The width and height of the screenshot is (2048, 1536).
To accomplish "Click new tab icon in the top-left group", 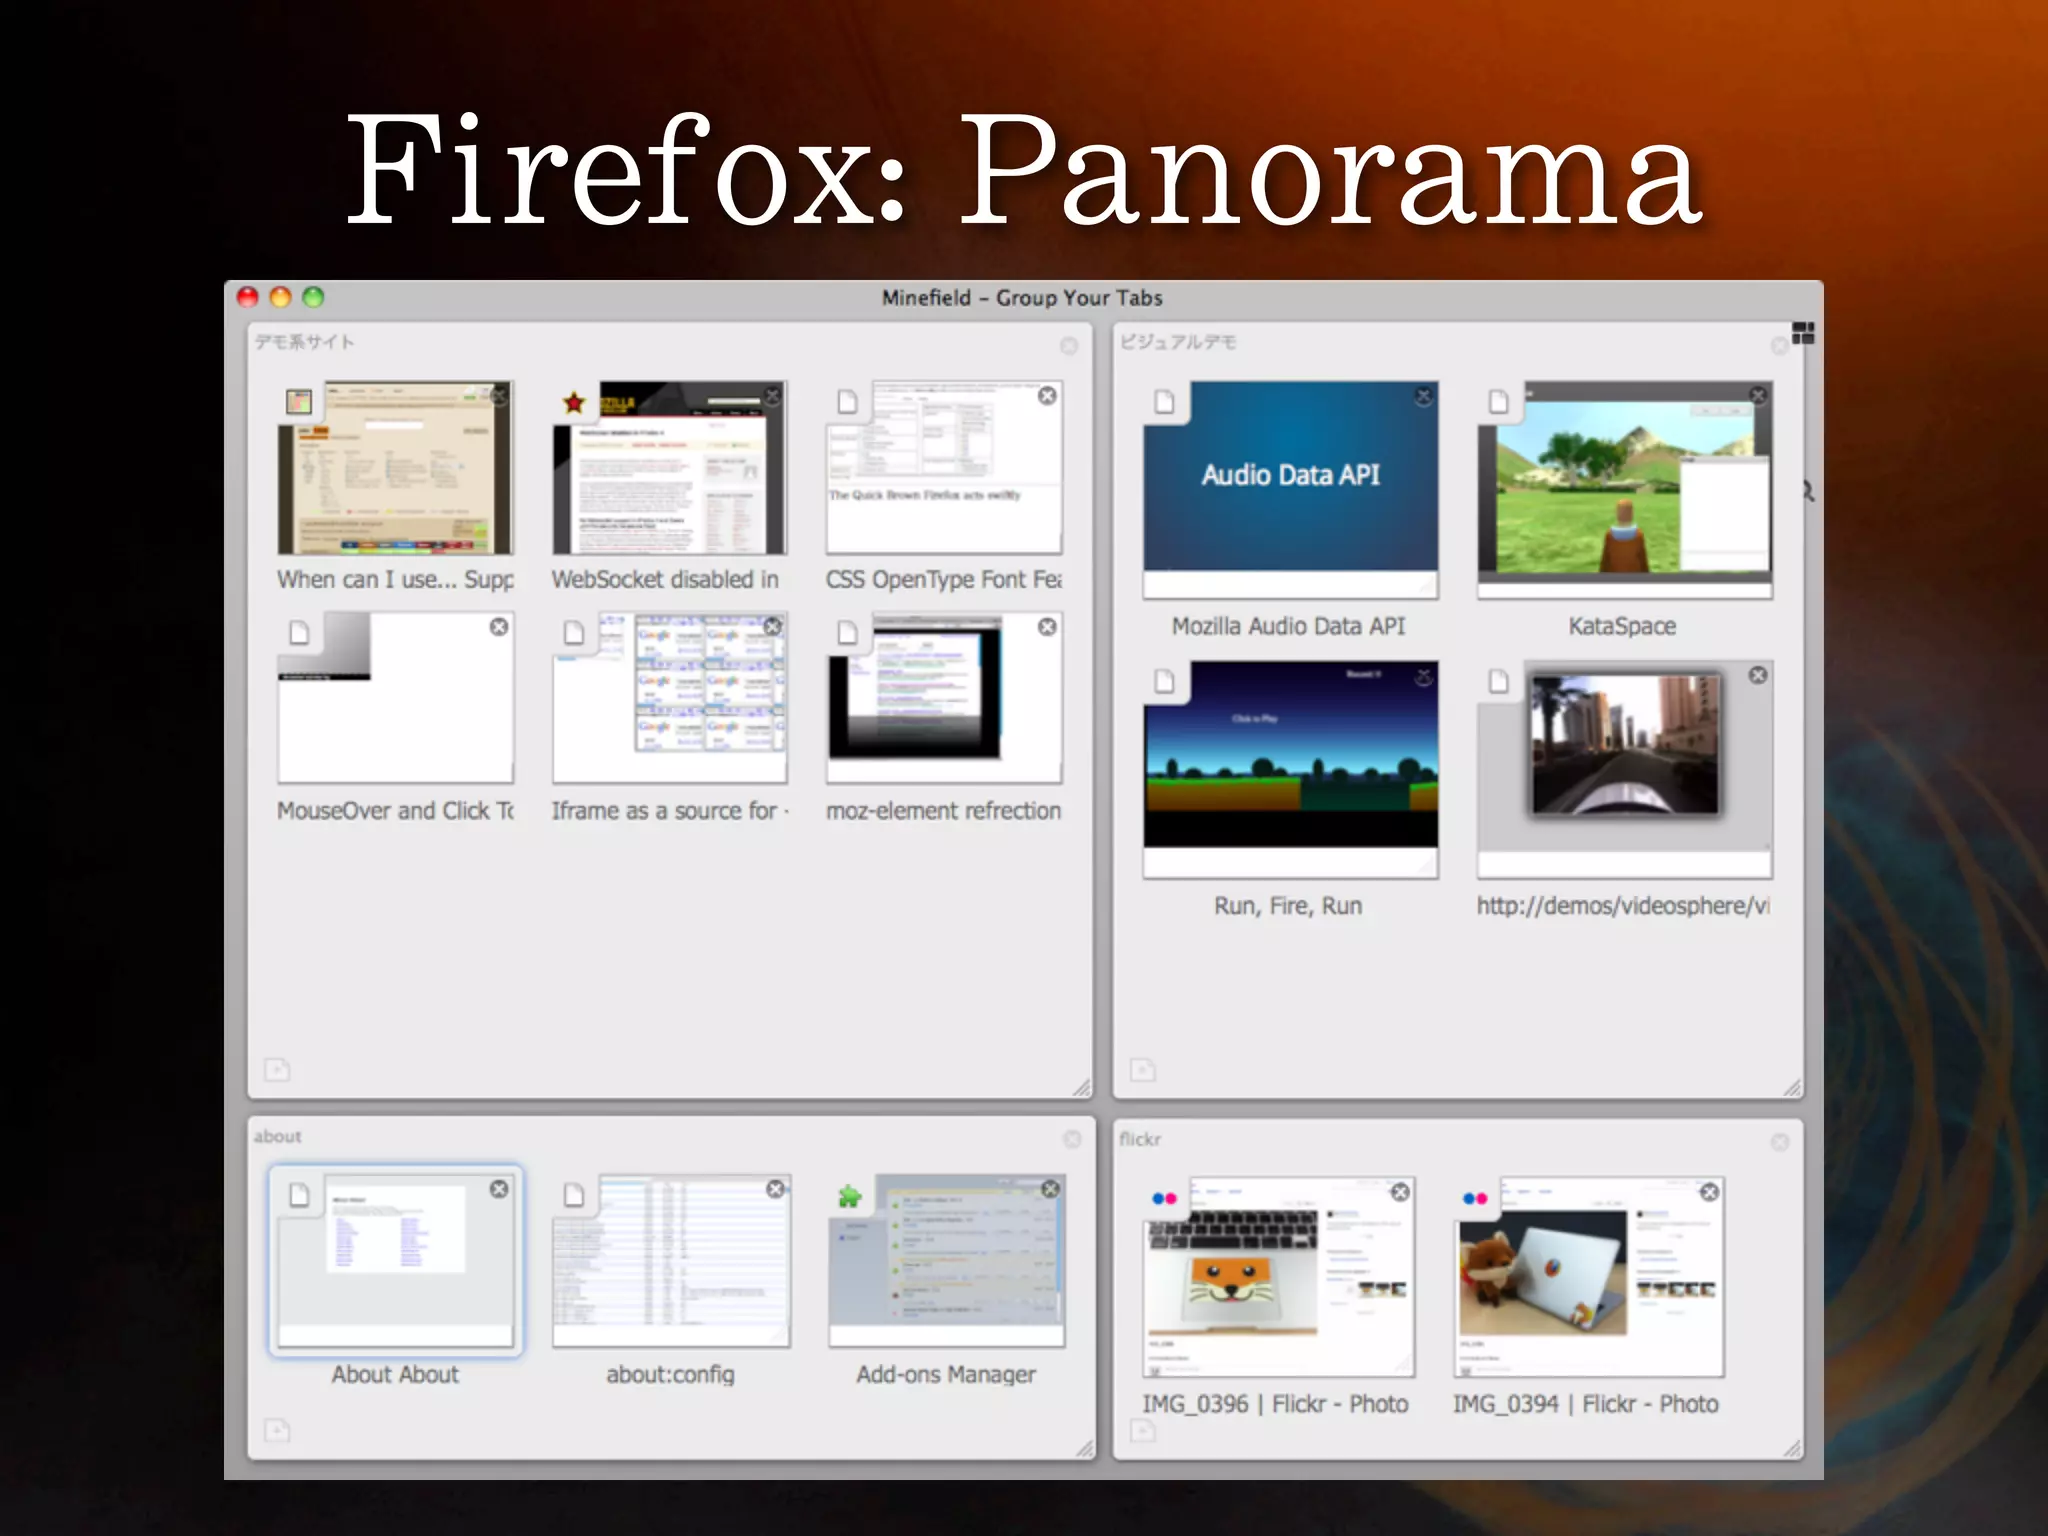I will tap(277, 1070).
